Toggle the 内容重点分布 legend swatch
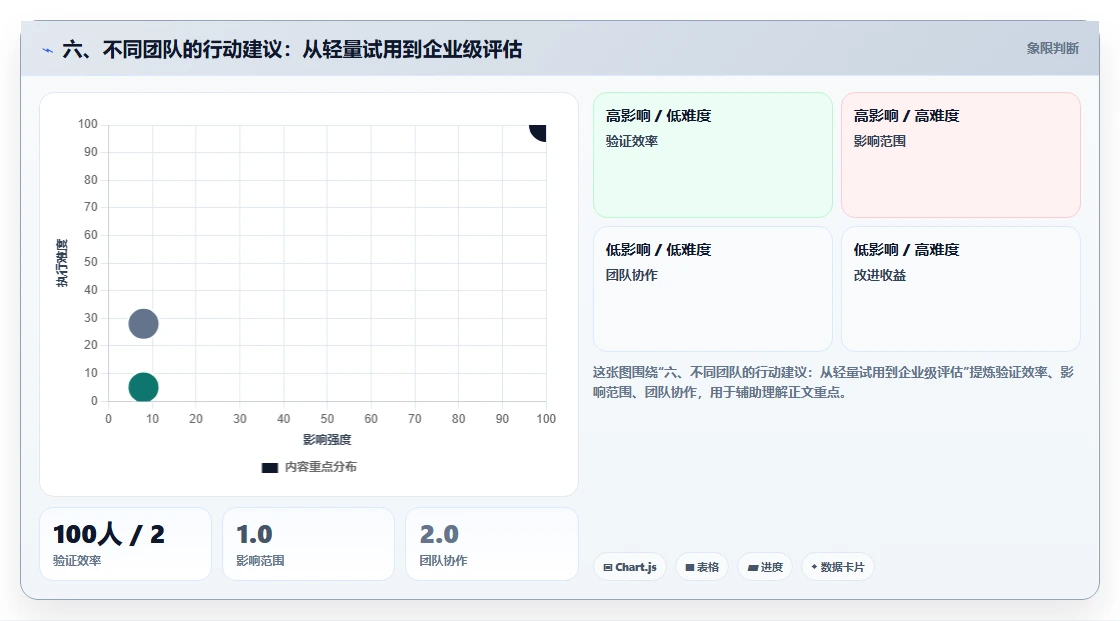 [x=270, y=467]
